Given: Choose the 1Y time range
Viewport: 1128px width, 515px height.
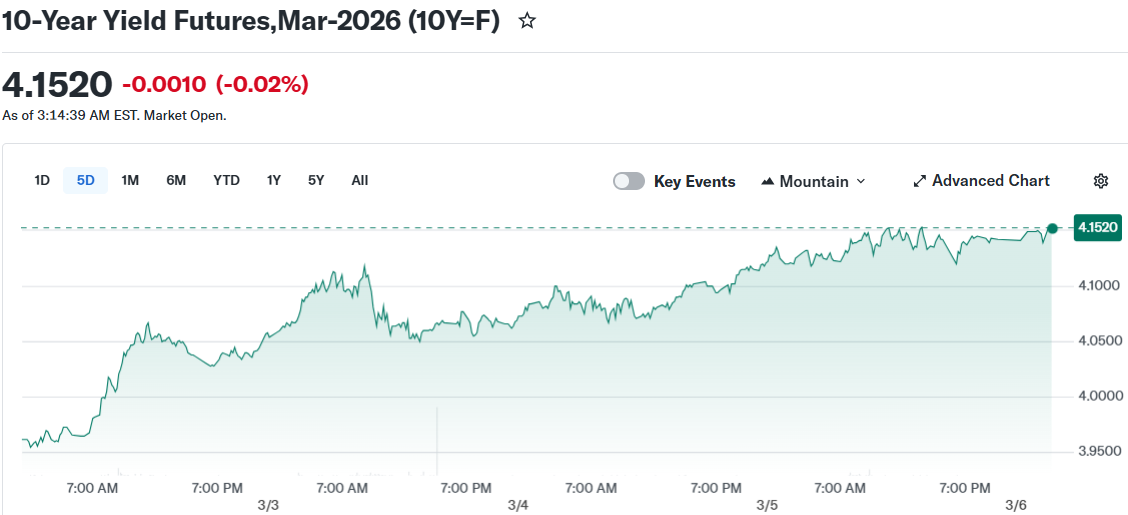Looking at the screenshot, I should click(273, 180).
